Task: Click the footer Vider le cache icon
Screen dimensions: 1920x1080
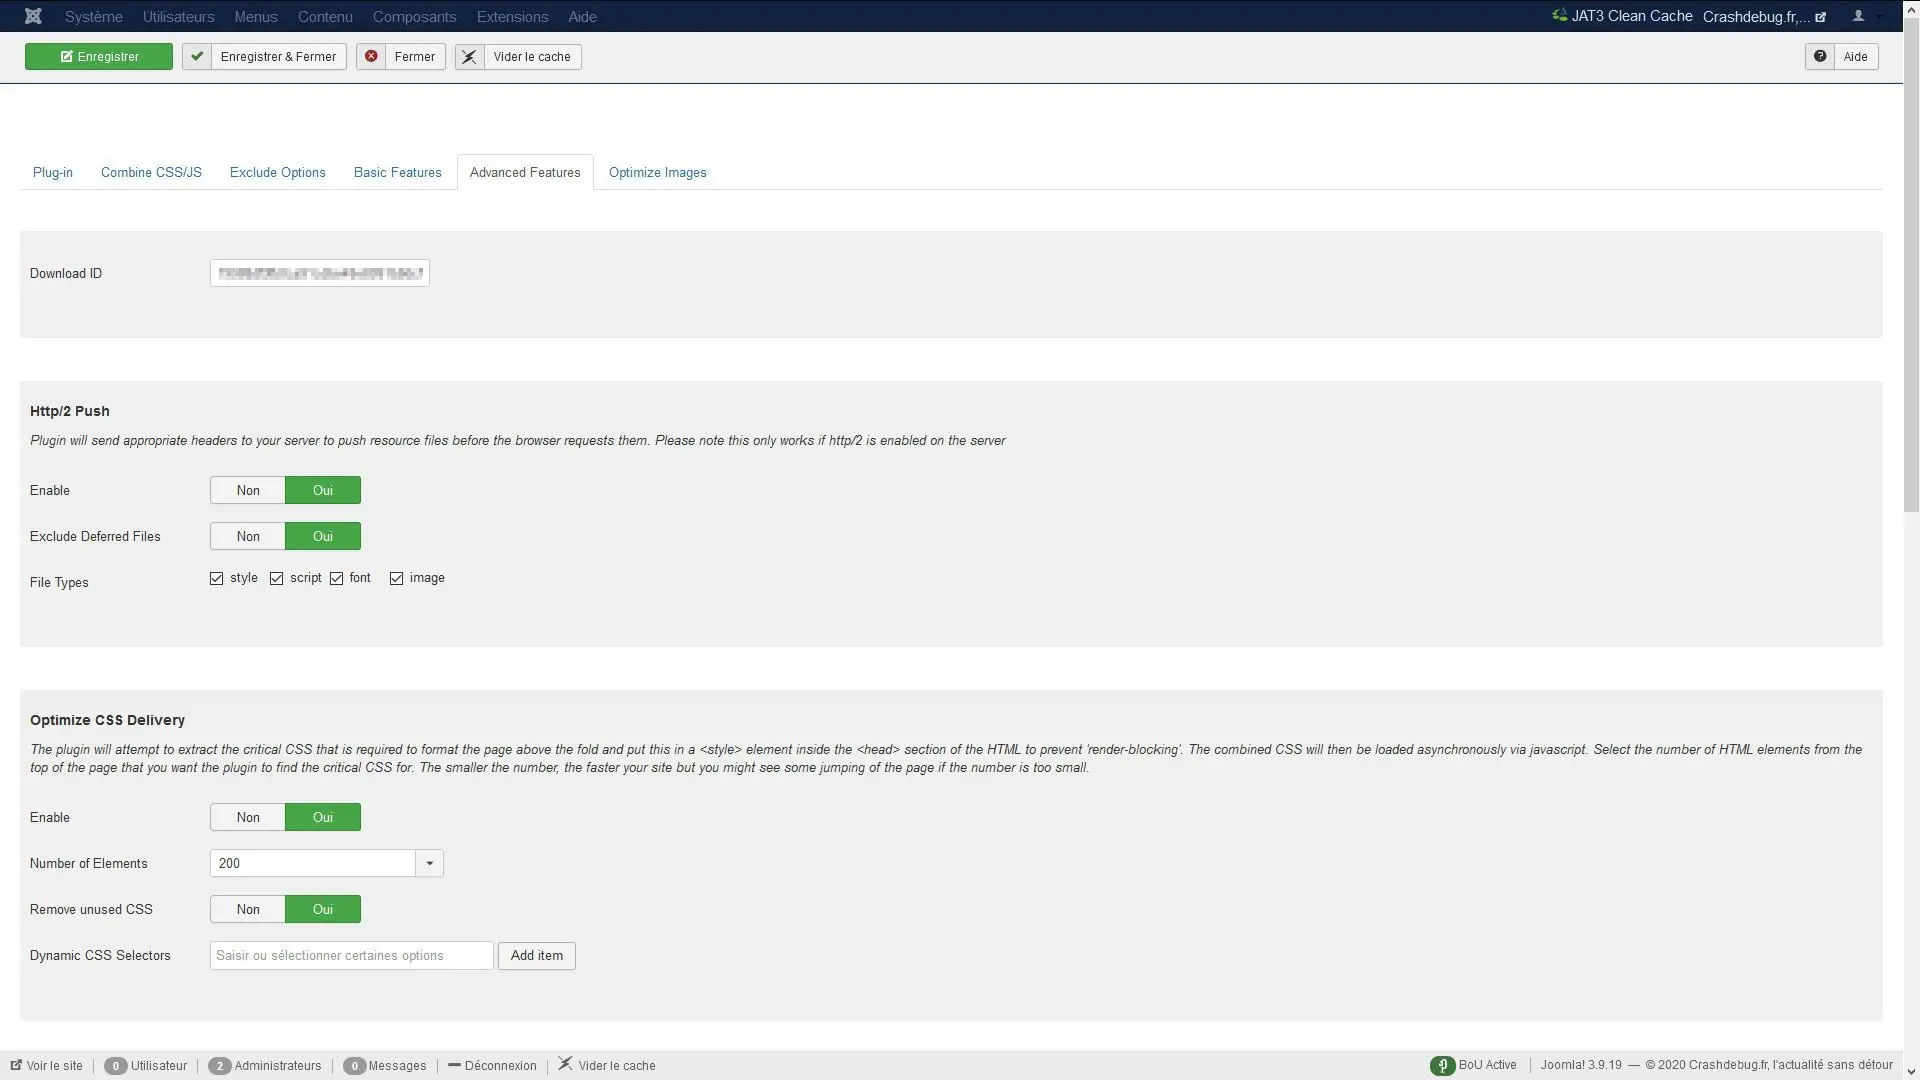Action: [565, 1064]
